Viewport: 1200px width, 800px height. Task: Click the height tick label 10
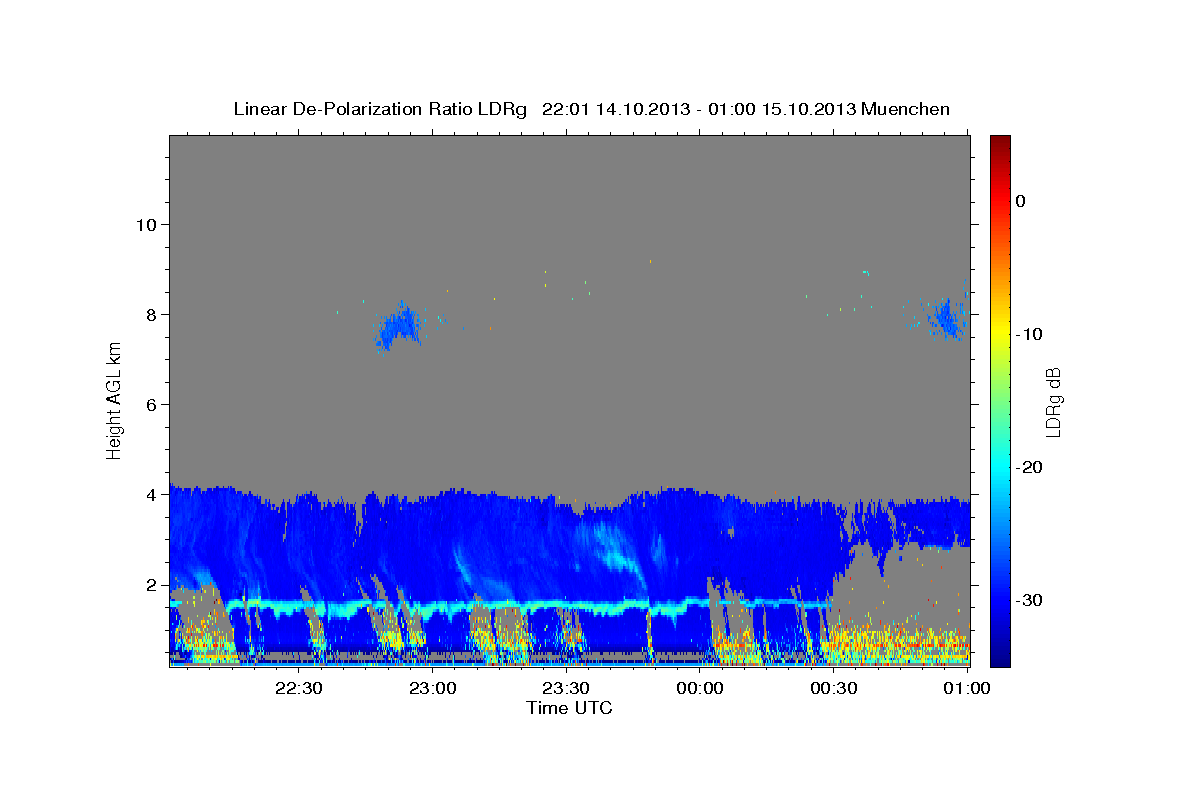click(145, 224)
